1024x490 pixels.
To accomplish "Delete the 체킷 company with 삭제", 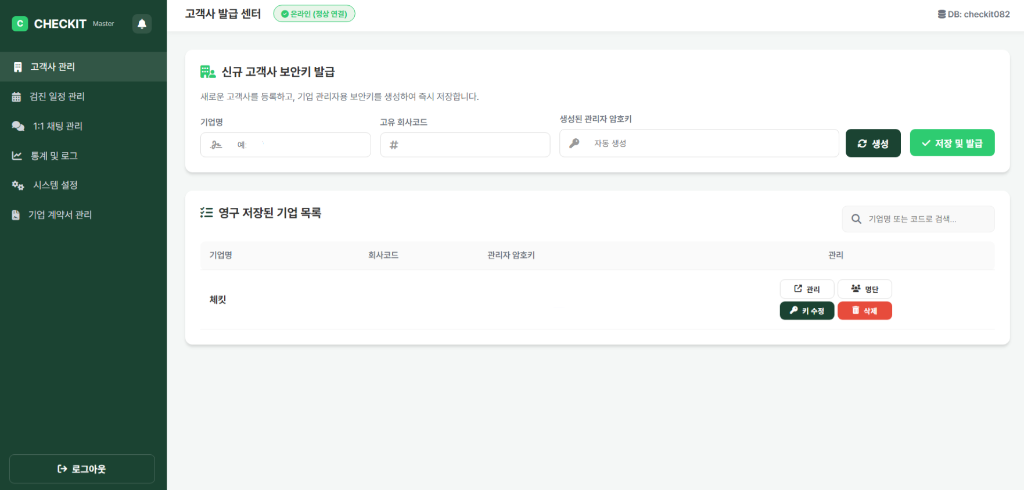I will 864,311.
